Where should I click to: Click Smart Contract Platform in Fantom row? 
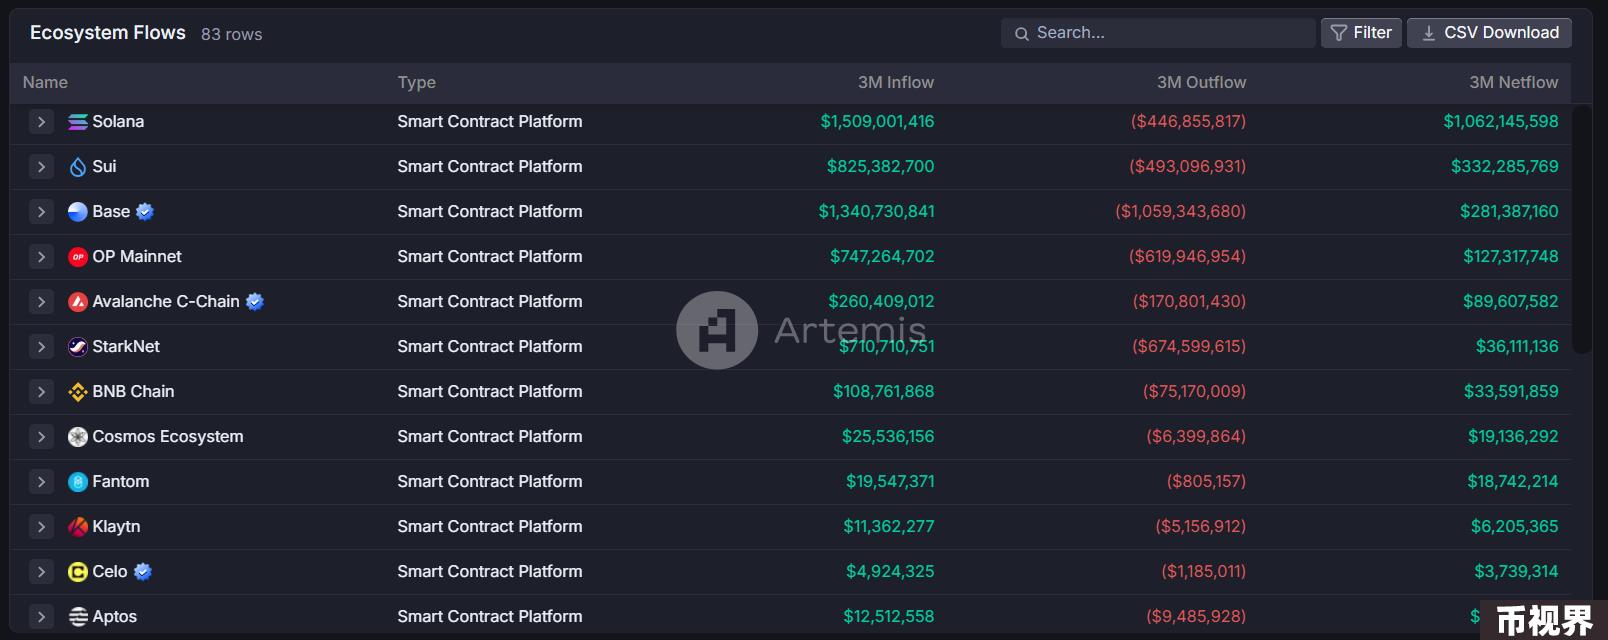point(490,482)
